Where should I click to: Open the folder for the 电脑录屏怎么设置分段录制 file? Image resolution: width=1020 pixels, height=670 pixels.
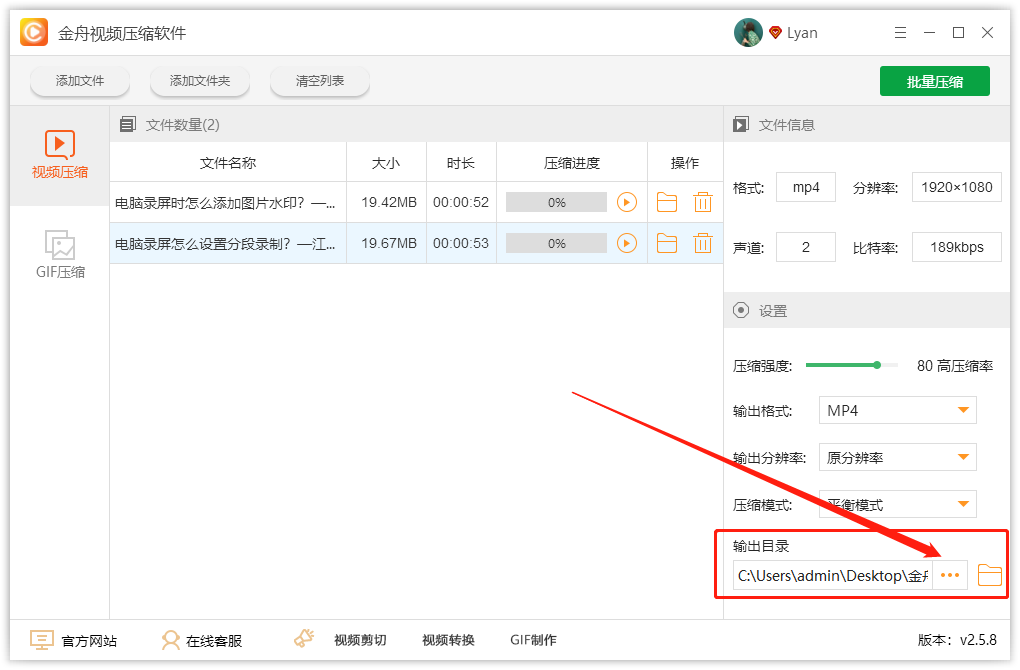pos(667,243)
